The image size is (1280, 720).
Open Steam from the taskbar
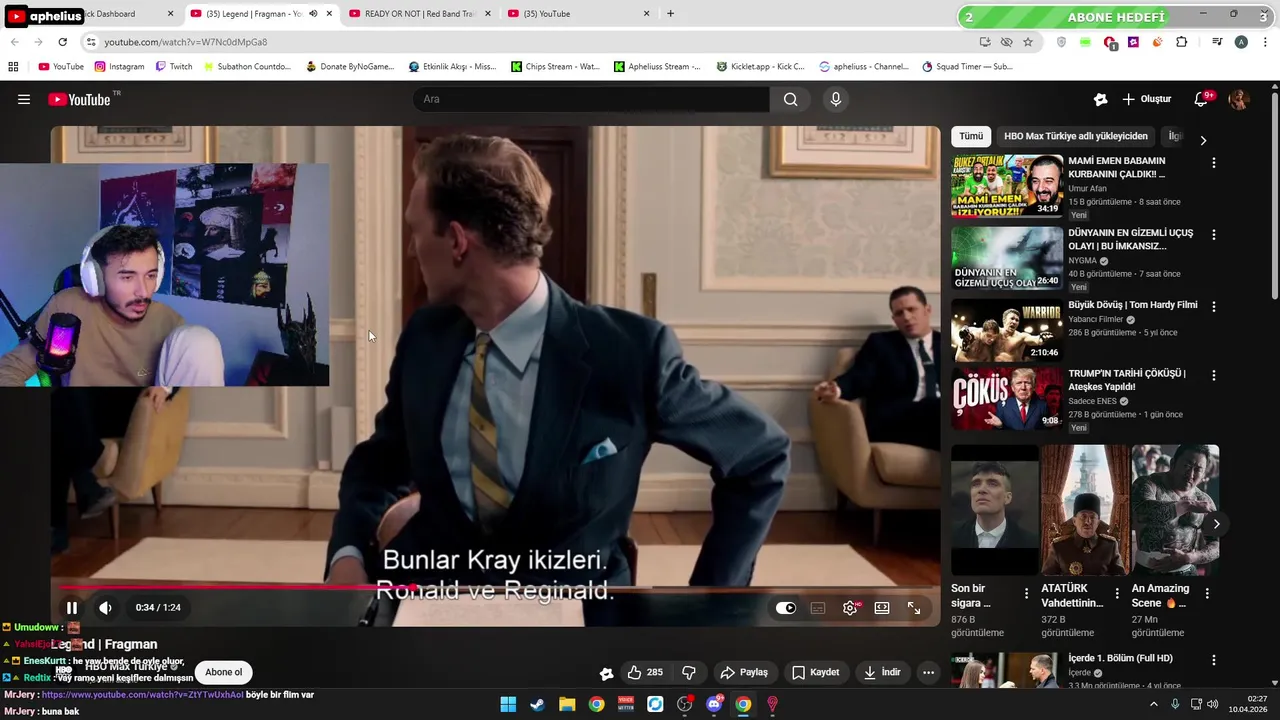[x=537, y=704]
